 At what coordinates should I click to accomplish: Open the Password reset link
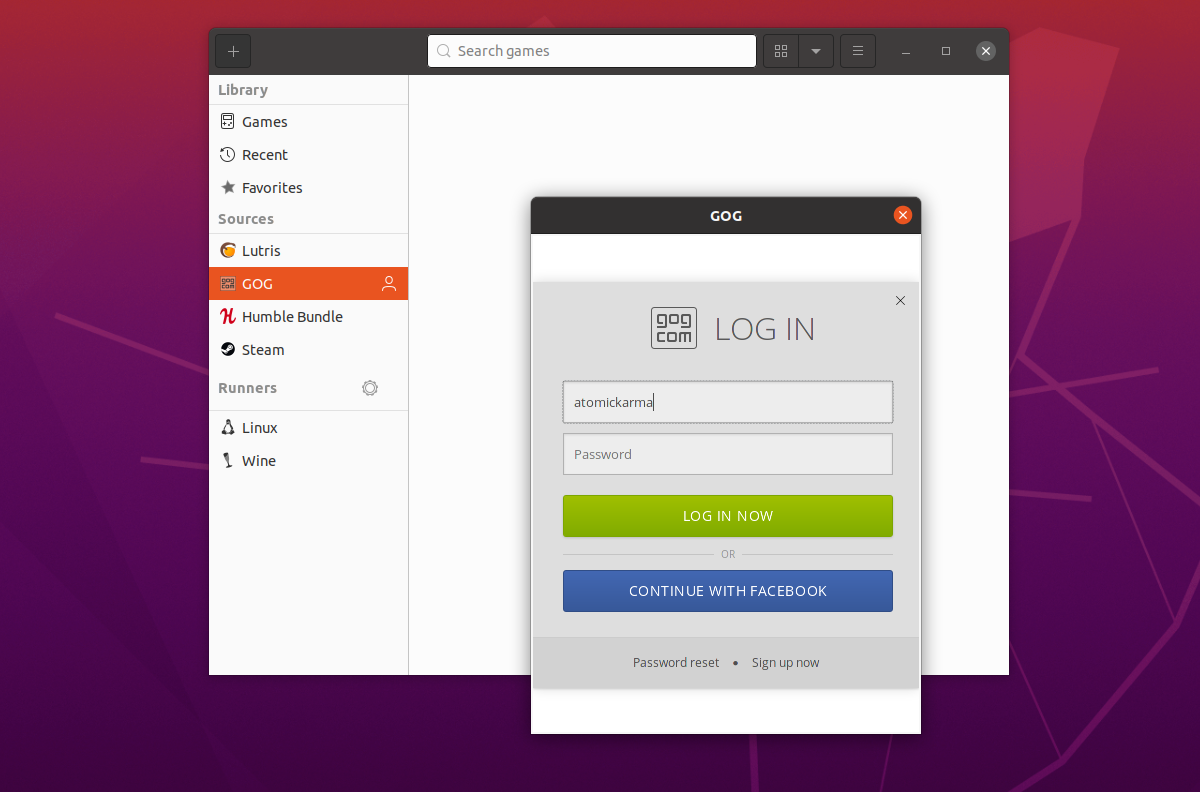point(675,662)
